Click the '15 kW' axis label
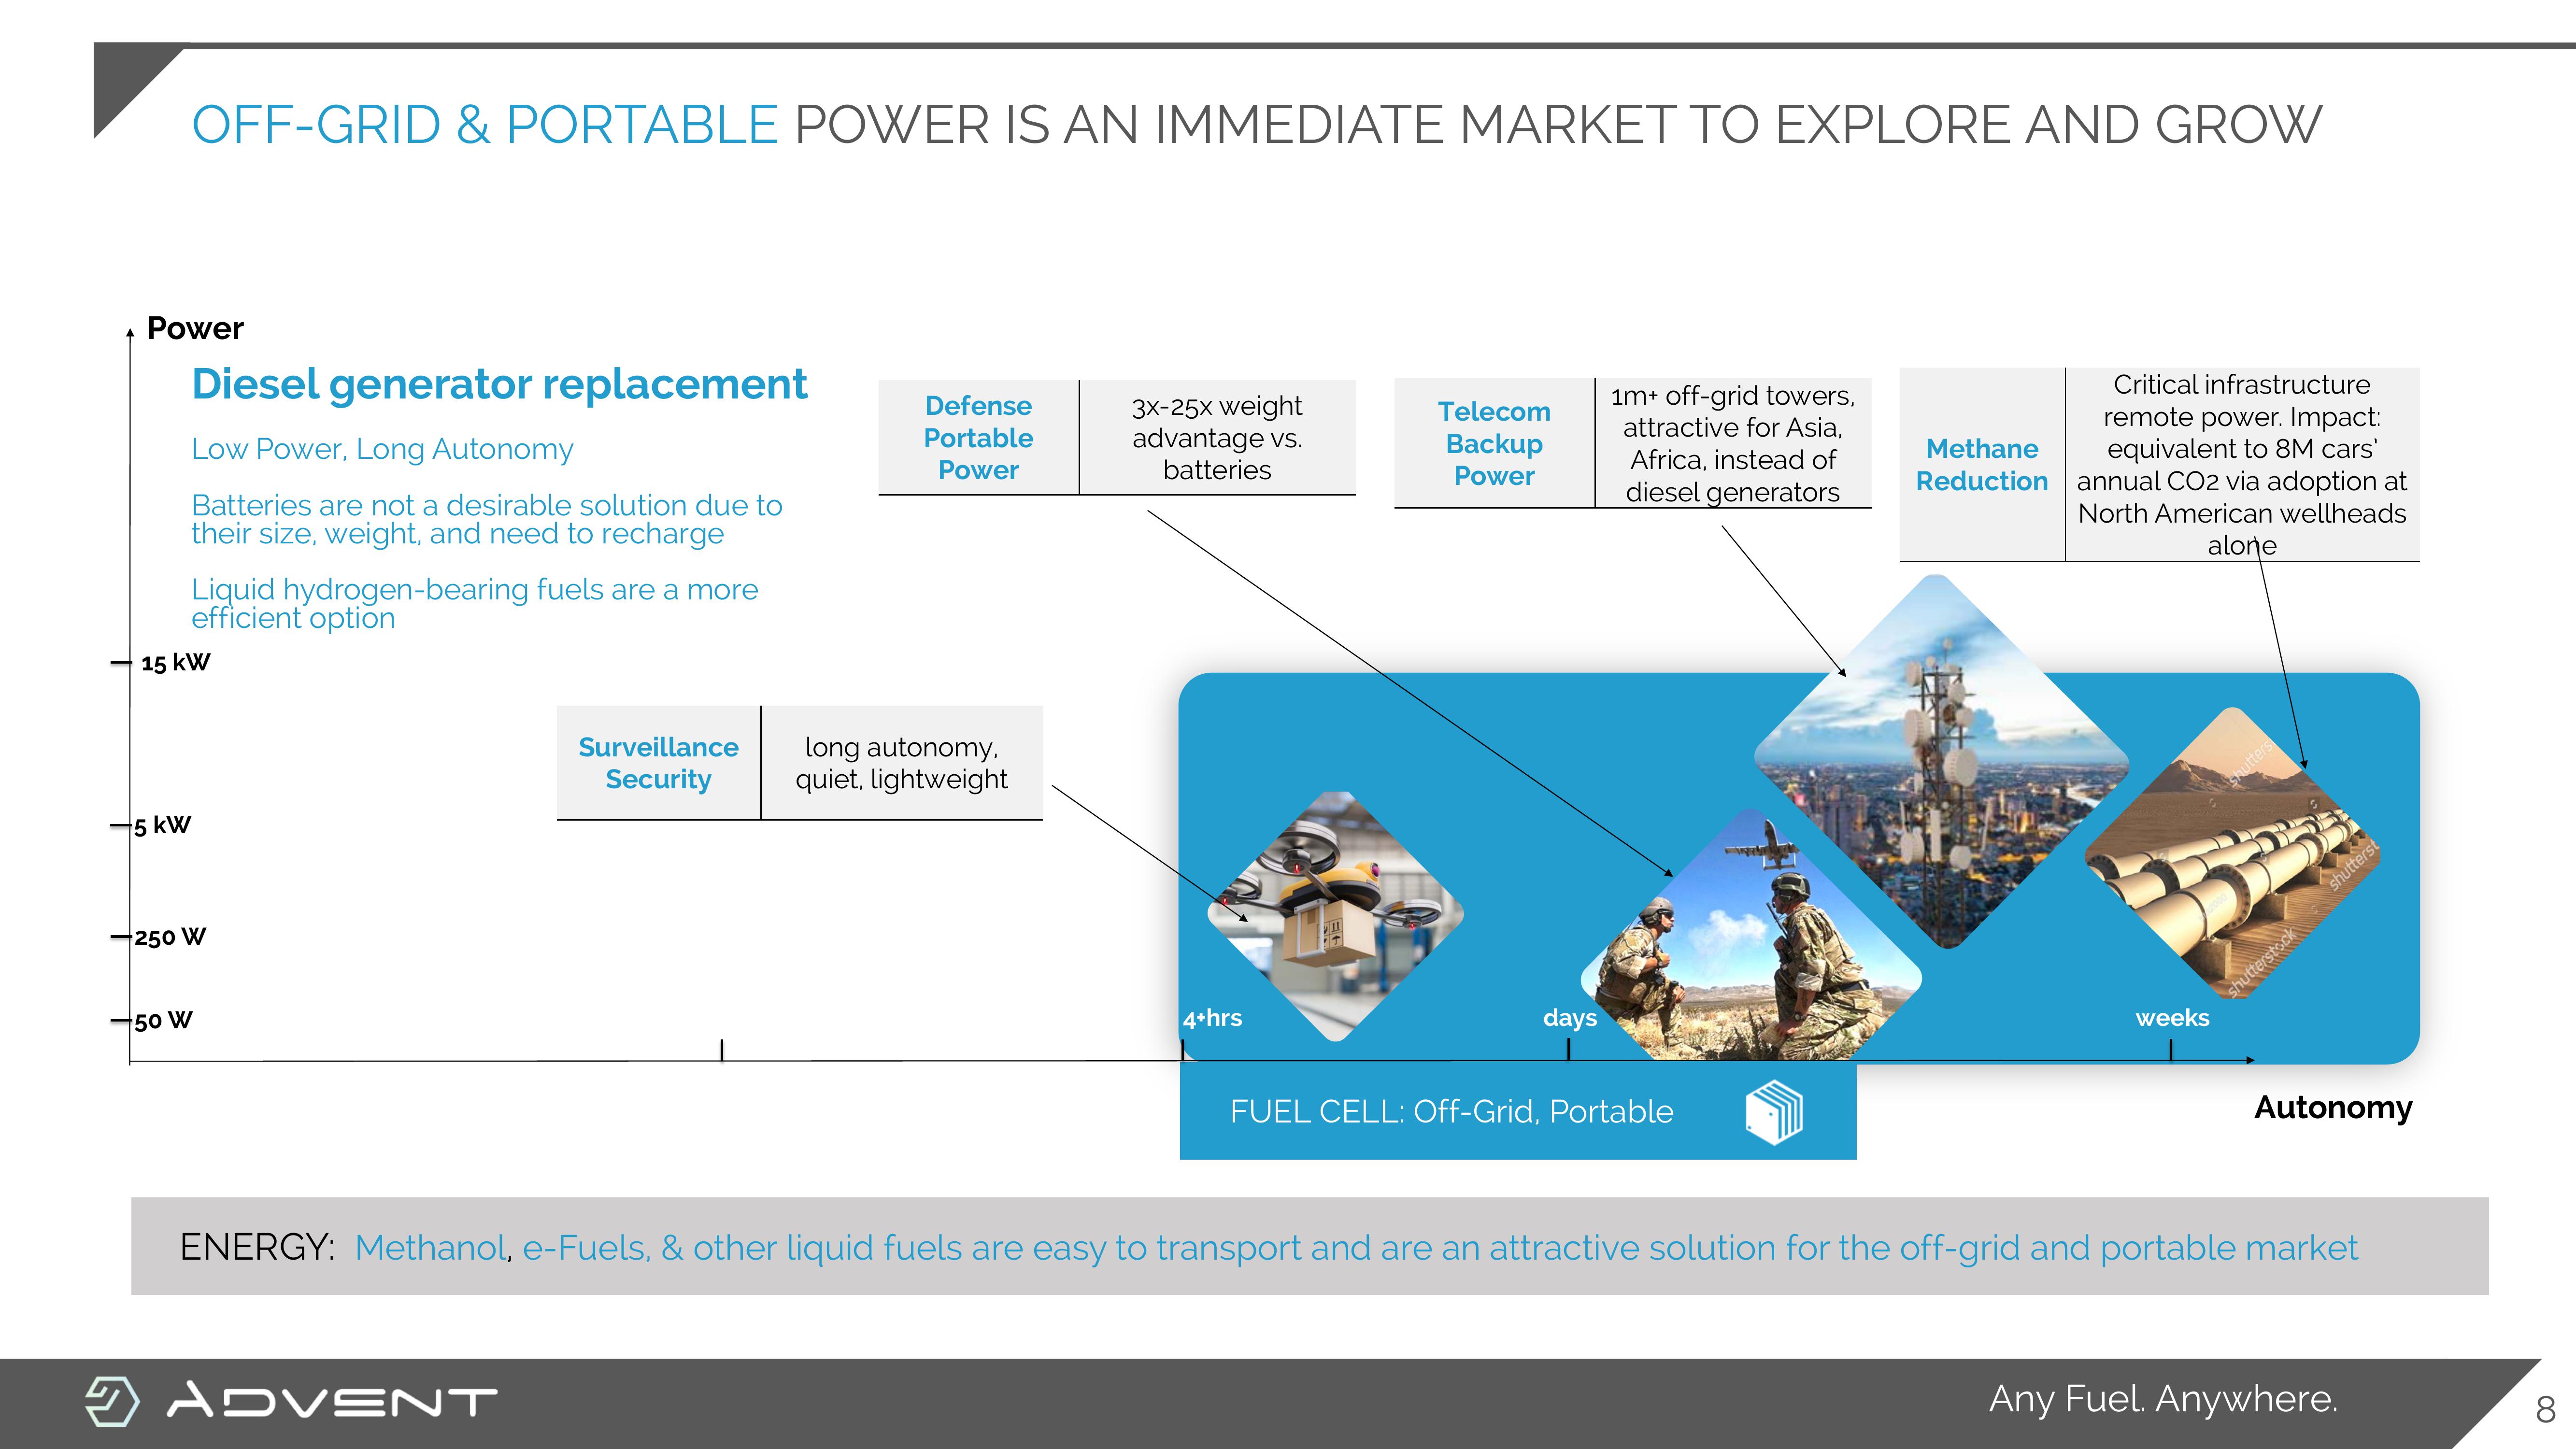This screenshot has height=1449, width=2576. click(175, 663)
